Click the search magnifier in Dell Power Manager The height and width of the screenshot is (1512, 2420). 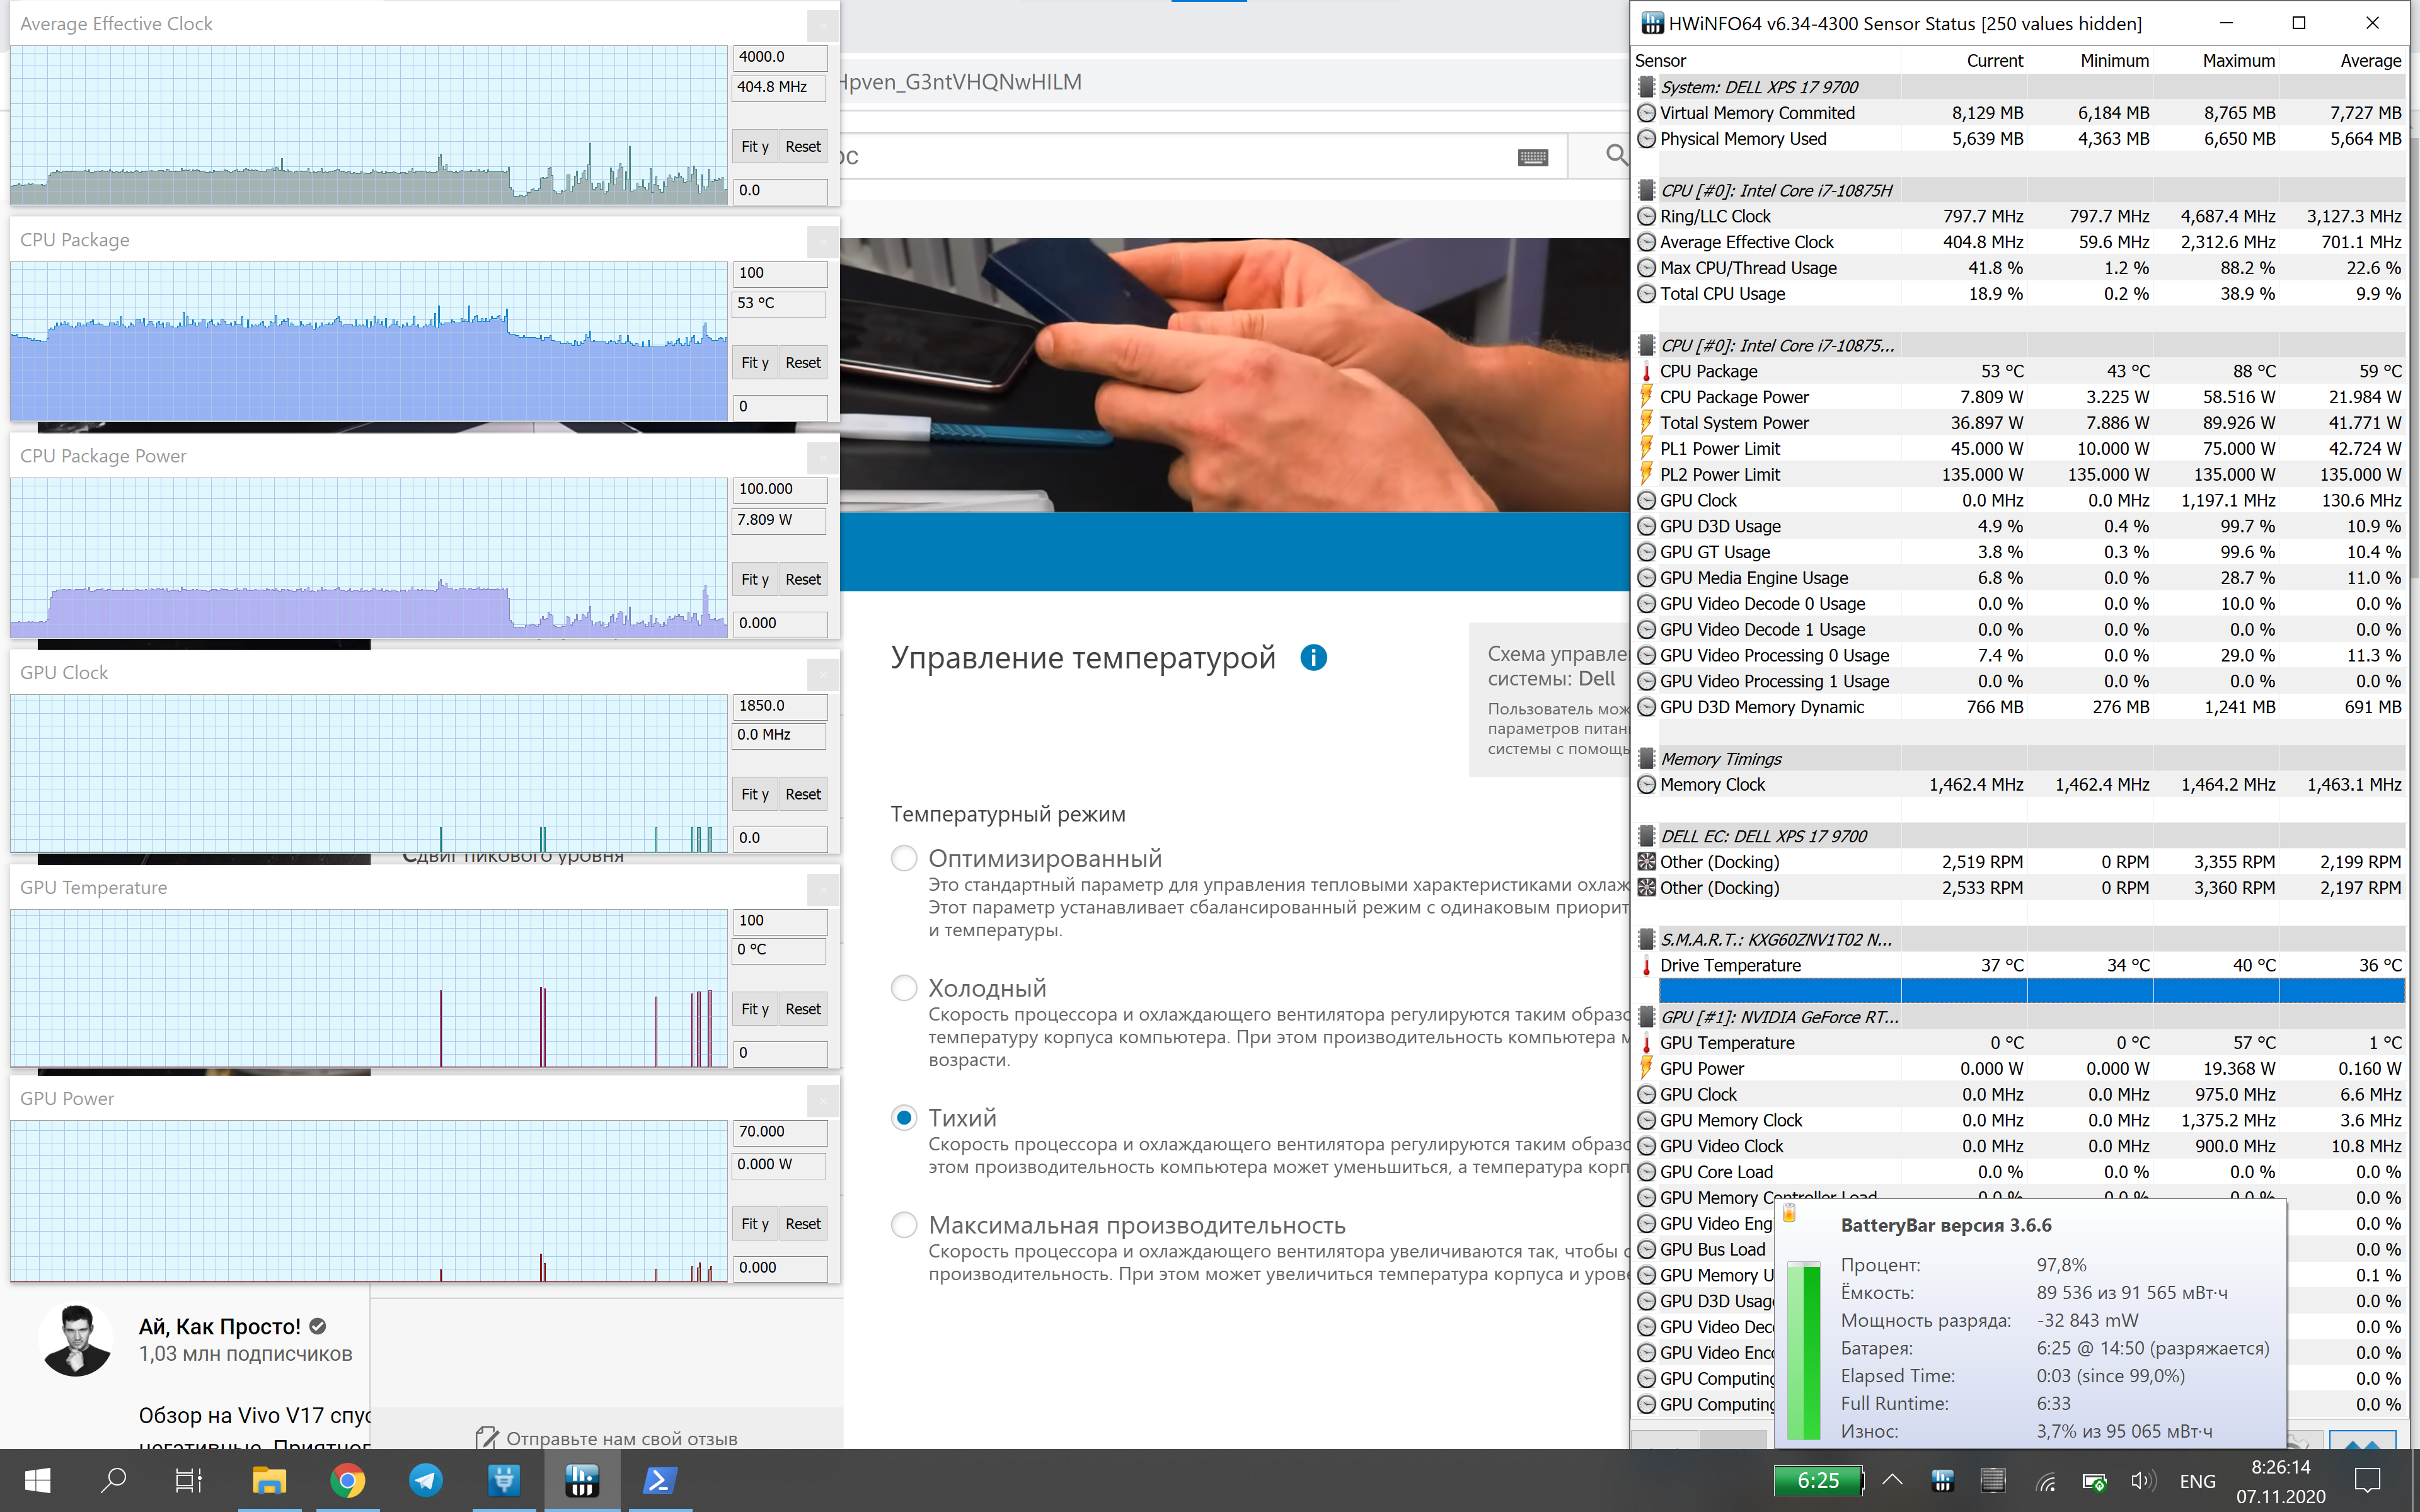(x=1616, y=155)
